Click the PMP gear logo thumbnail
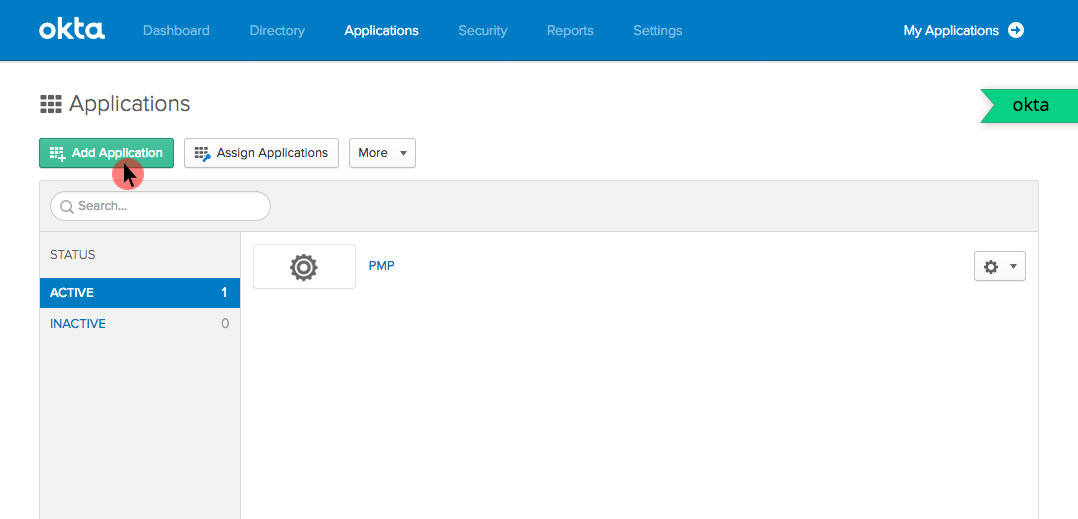This screenshot has height=519, width=1078. [304, 267]
